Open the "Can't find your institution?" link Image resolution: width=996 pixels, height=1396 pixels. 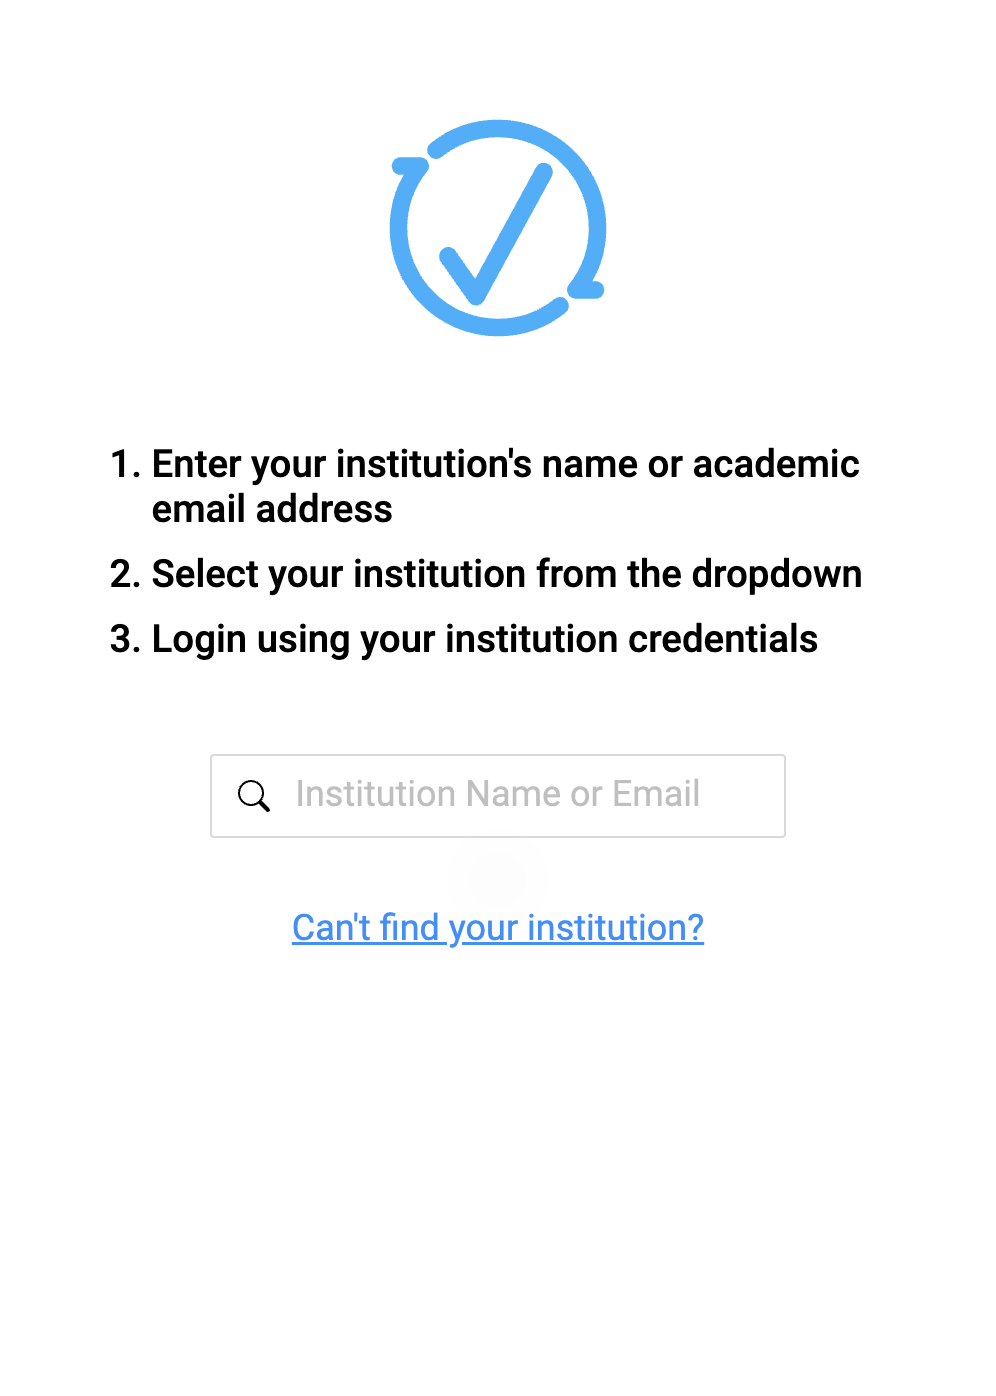[x=497, y=928]
